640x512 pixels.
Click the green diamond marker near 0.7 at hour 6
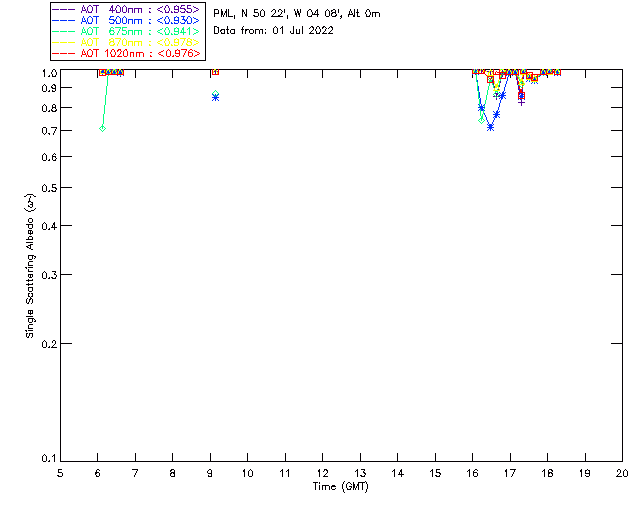click(x=102, y=129)
